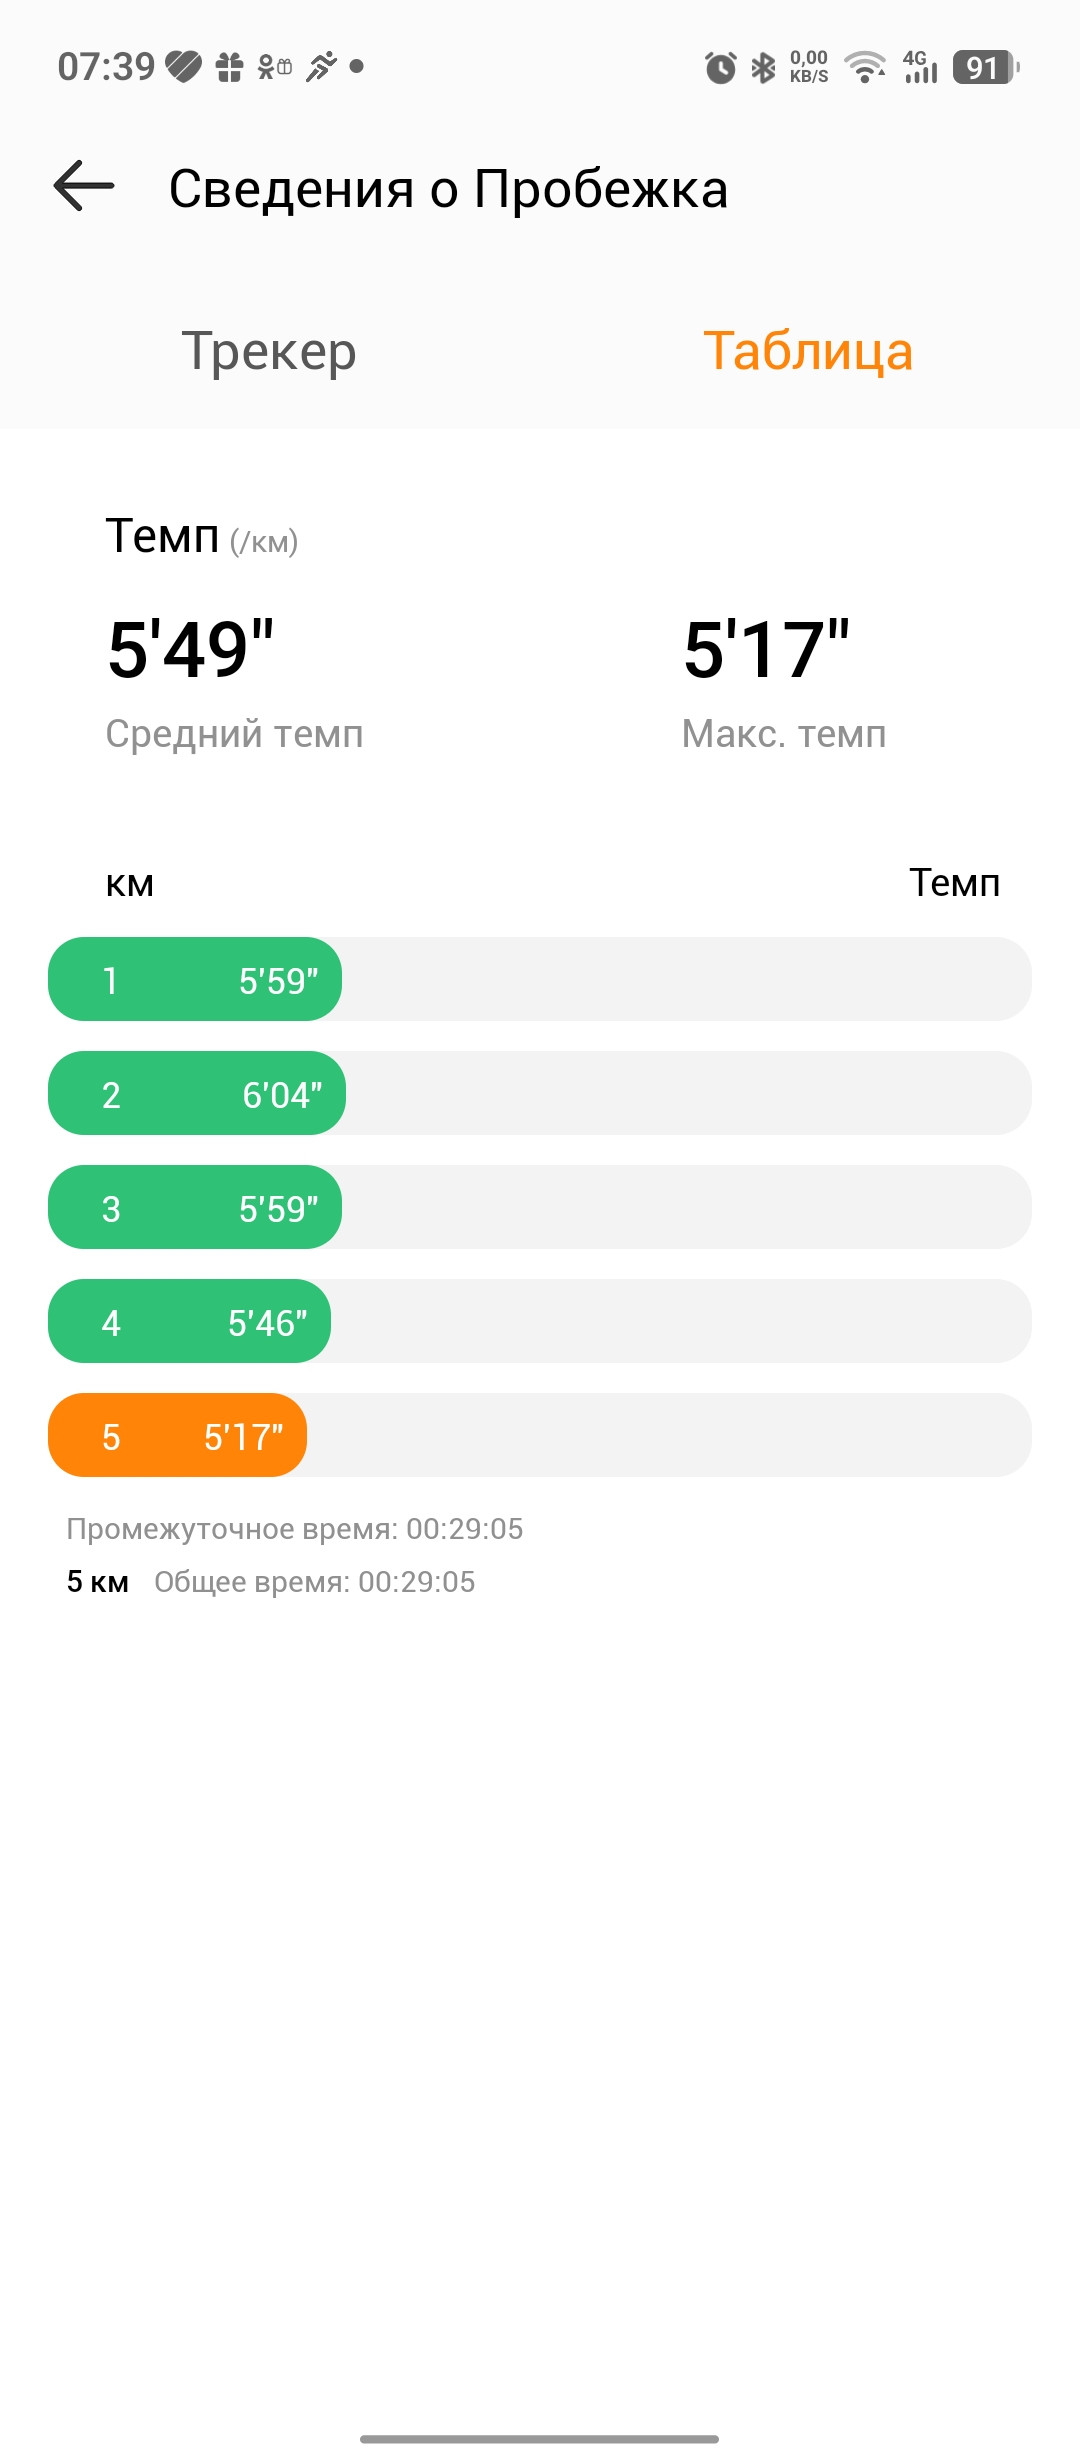Tap the battery level 91 indicator
Image resolution: width=1080 pixels, height=2460 pixels.
[x=986, y=67]
